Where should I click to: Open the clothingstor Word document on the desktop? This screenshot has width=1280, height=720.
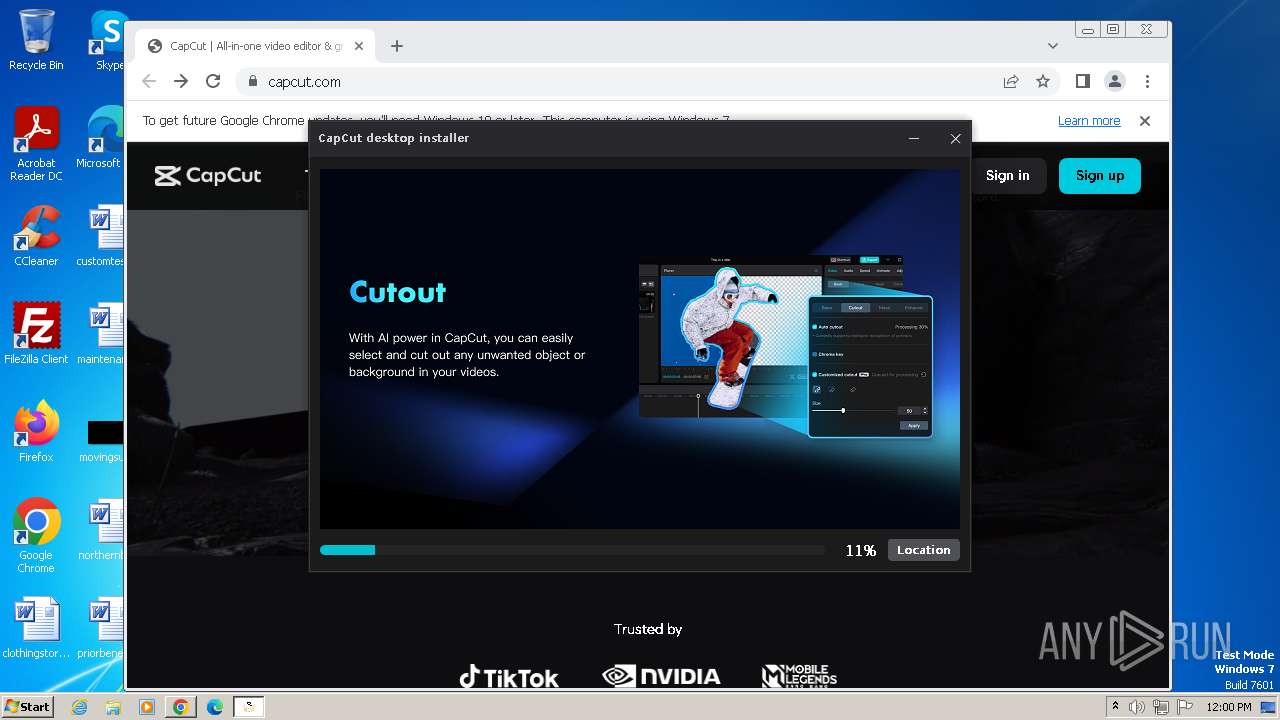coord(36,628)
